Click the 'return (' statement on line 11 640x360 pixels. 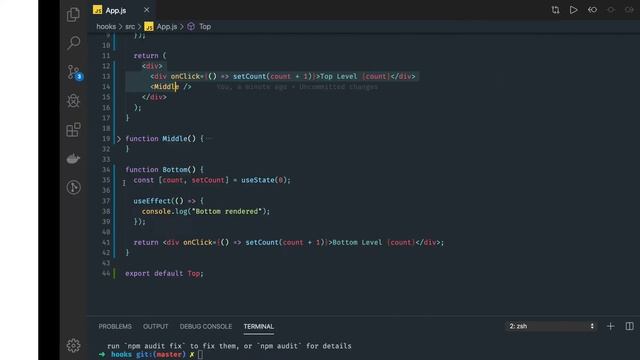[x=150, y=56]
